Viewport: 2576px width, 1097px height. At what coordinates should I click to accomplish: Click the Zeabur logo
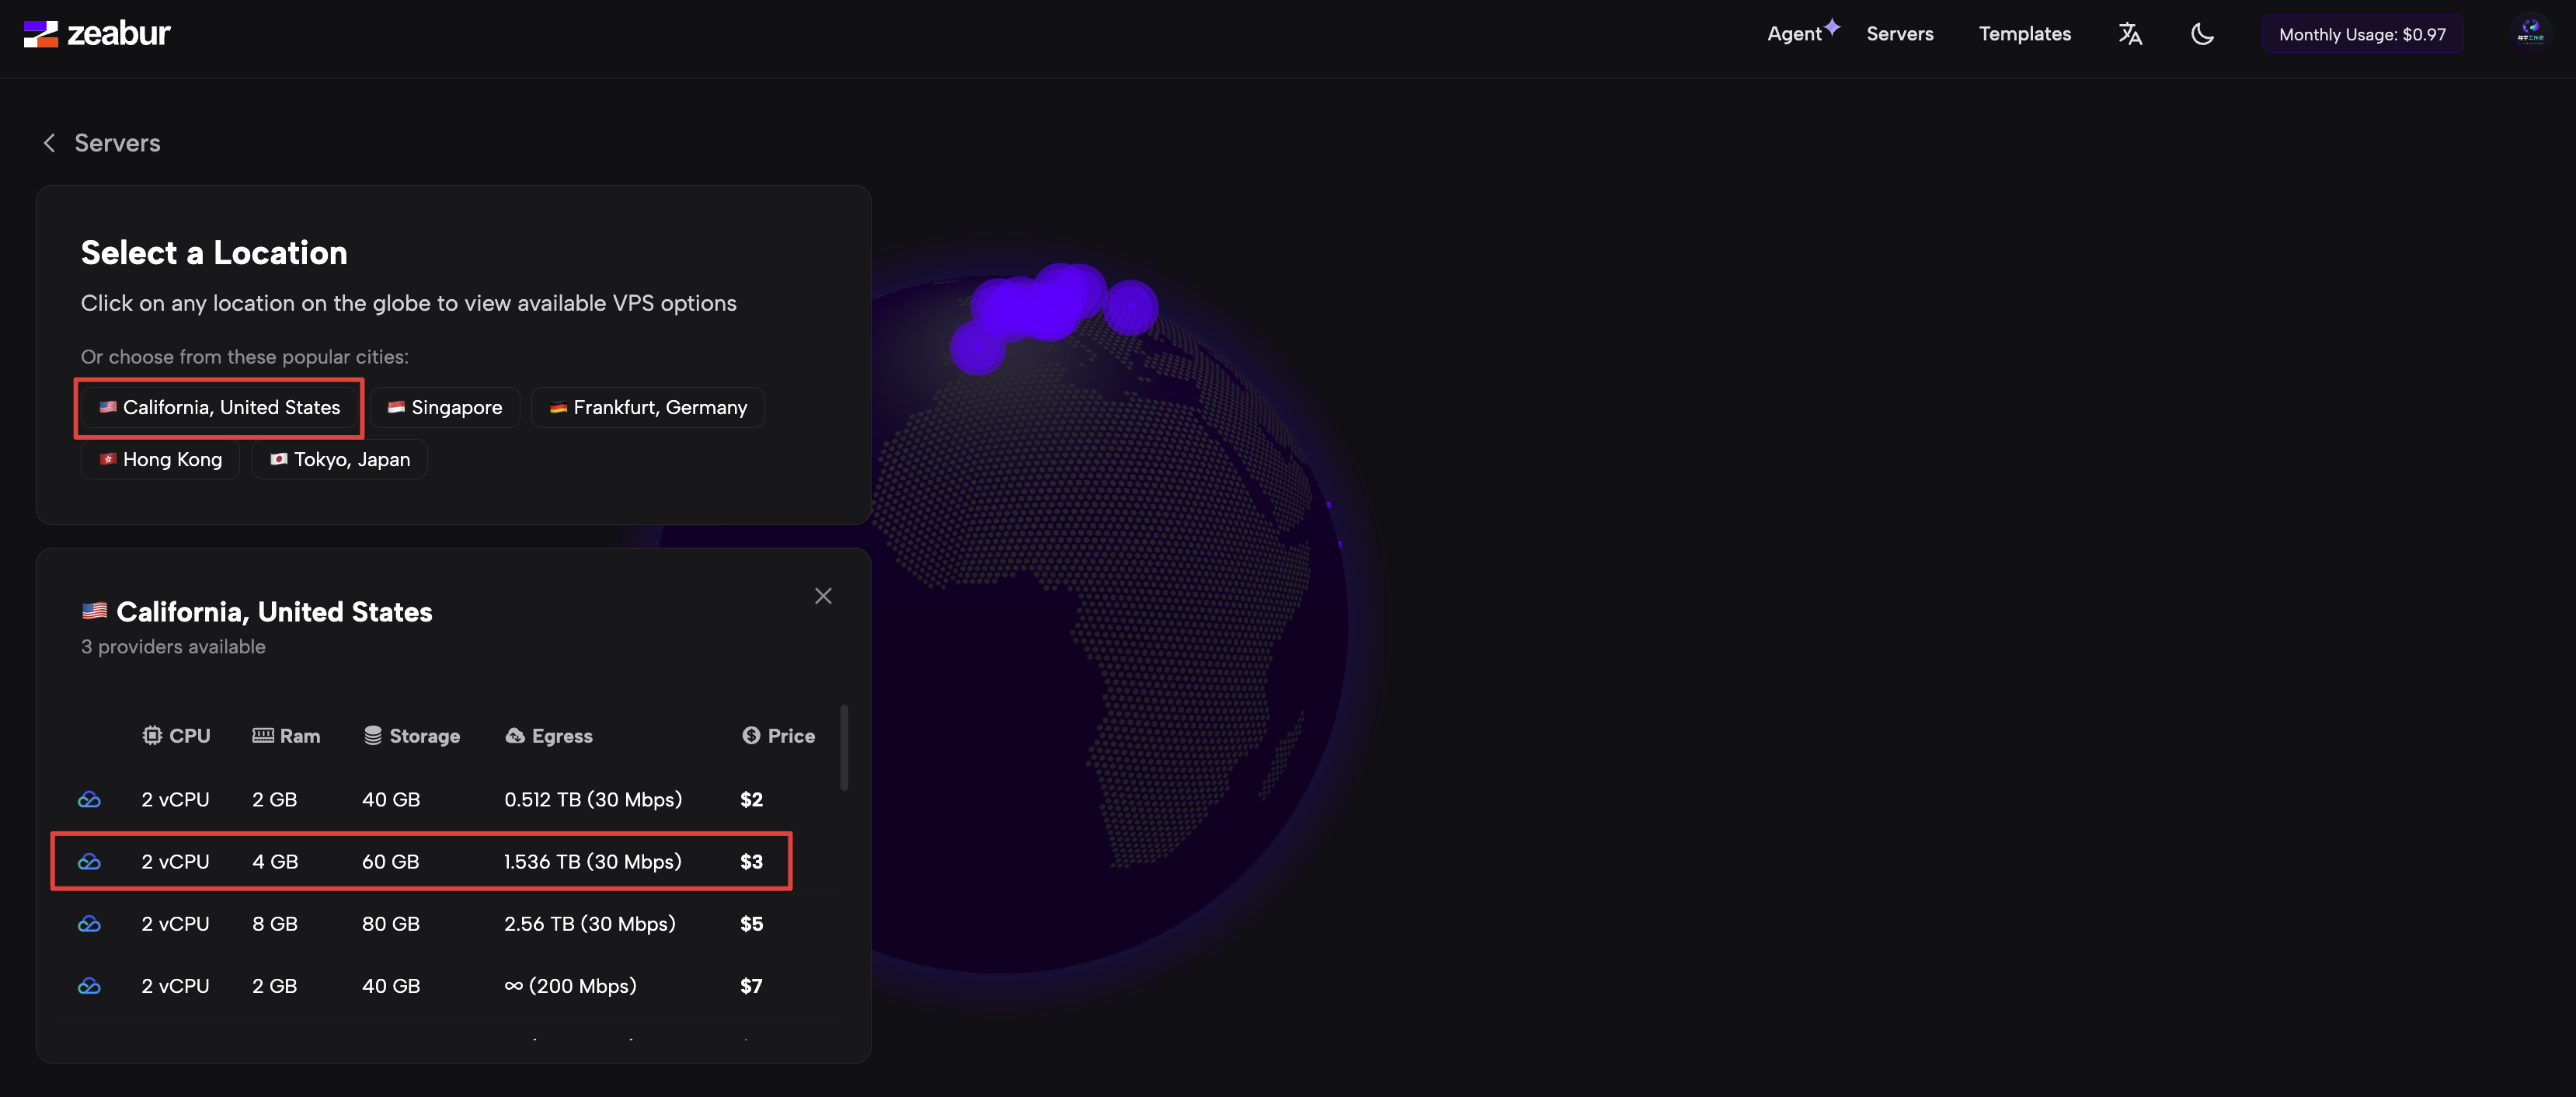(97, 34)
